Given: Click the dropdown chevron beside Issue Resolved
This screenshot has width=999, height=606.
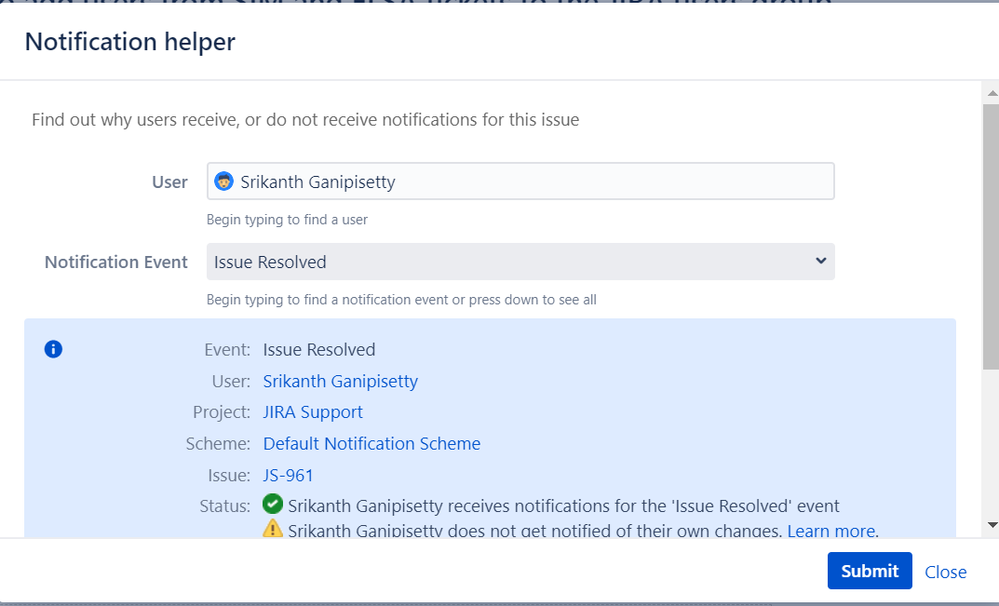Looking at the screenshot, I should [821, 261].
